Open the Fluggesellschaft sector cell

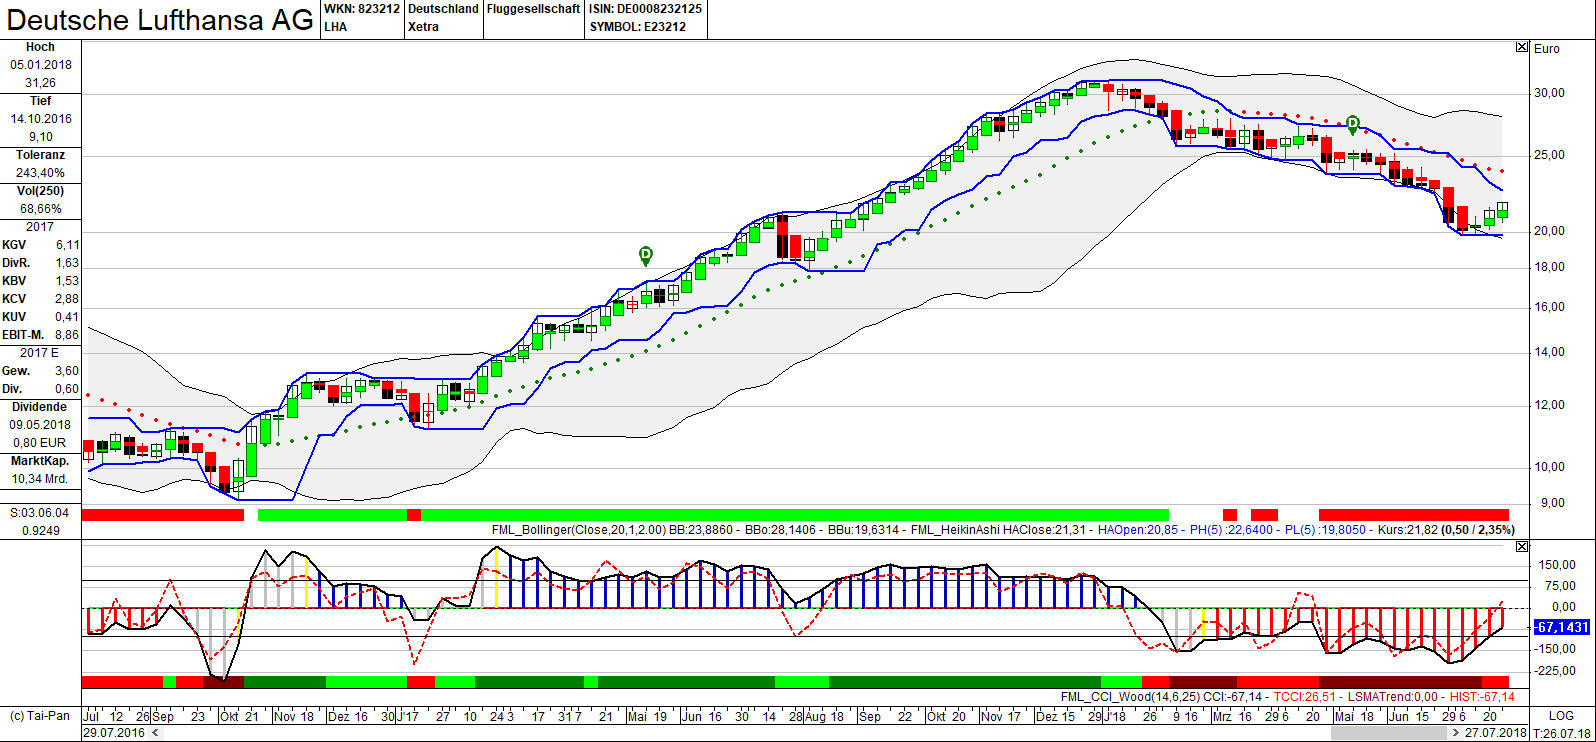[534, 9]
